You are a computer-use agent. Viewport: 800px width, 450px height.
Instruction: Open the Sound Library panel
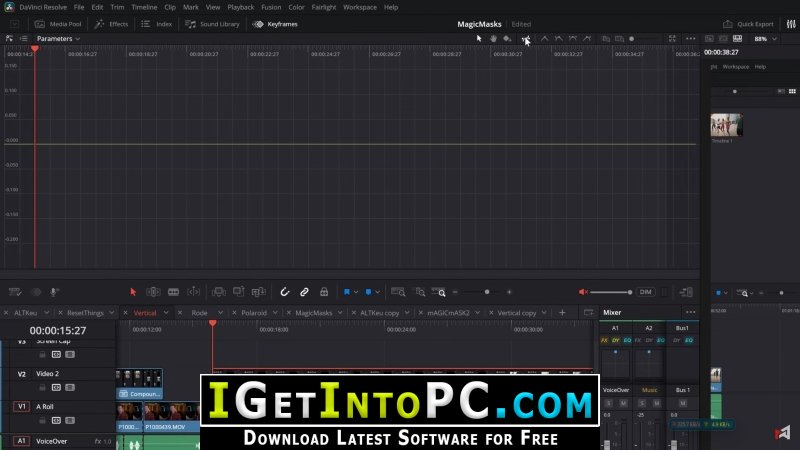click(x=212, y=24)
